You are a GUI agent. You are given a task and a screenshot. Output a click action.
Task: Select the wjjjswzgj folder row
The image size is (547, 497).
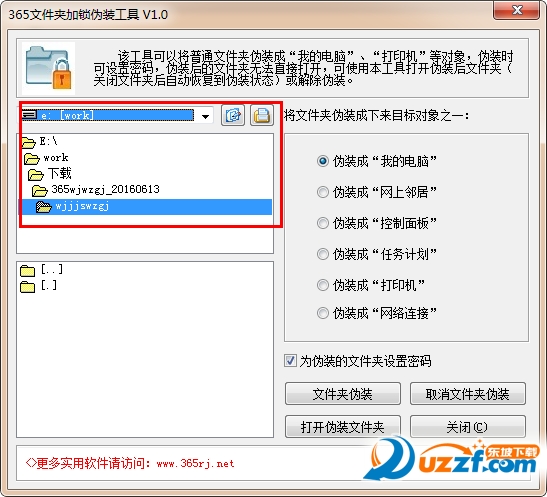coord(145,206)
